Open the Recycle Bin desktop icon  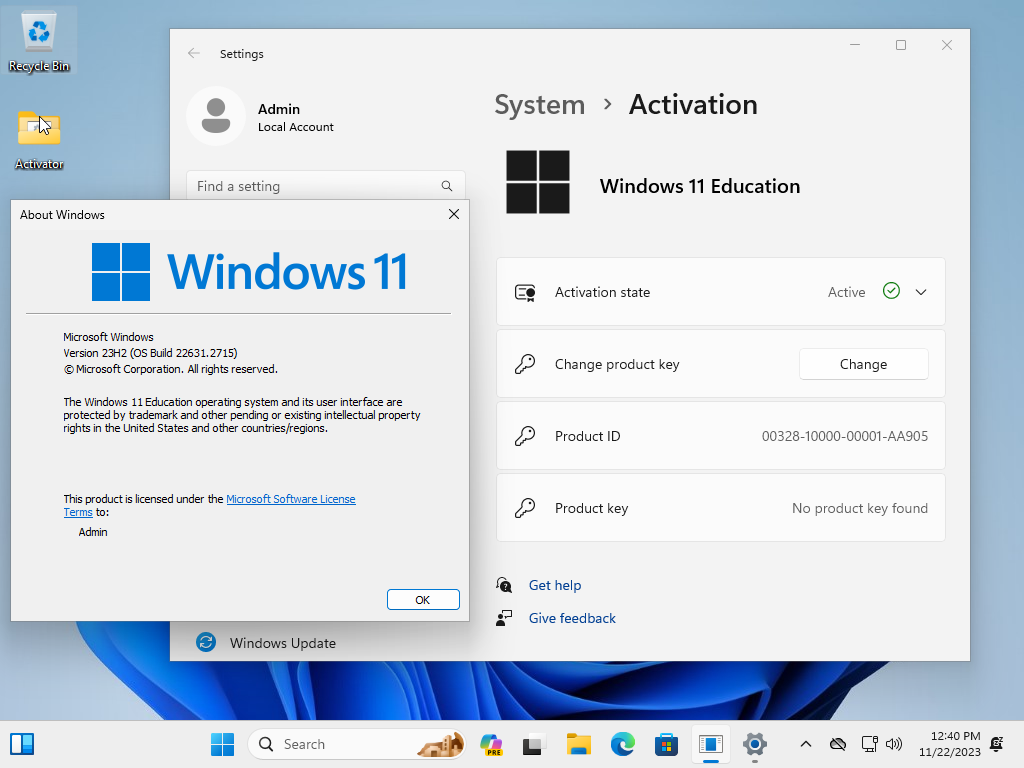(x=39, y=40)
